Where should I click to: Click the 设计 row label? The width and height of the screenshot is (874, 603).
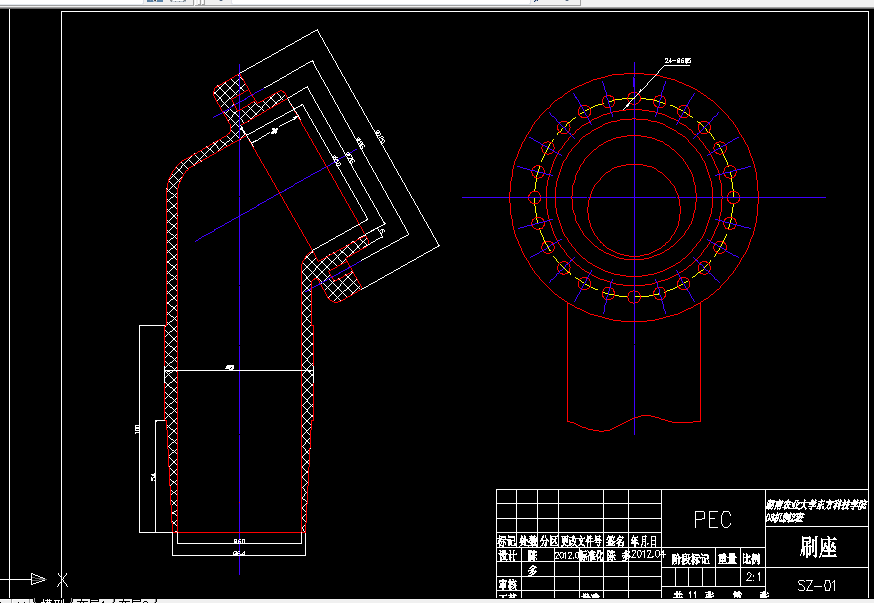tap(507, 555)
